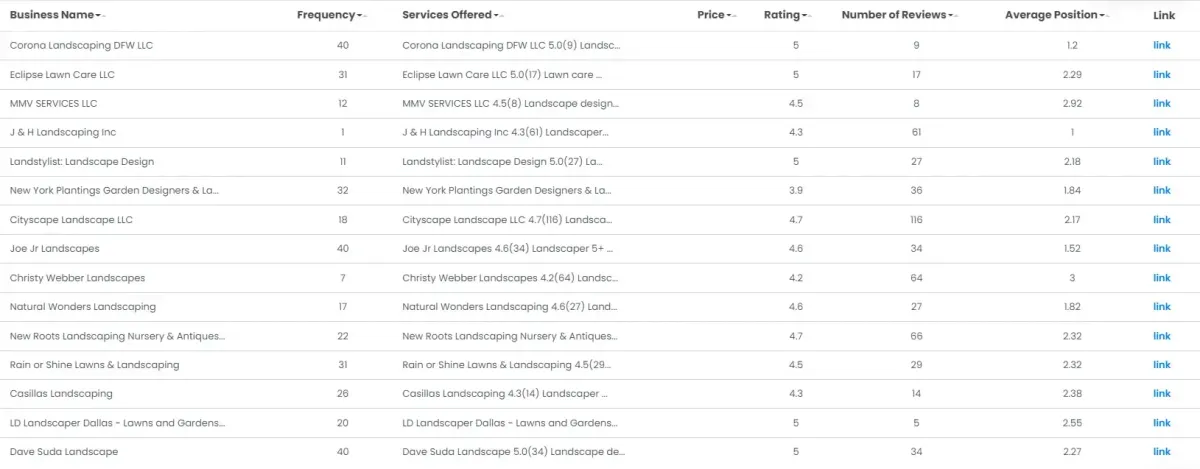Open link for Casillas Landscaping

tap(1161, 394)
